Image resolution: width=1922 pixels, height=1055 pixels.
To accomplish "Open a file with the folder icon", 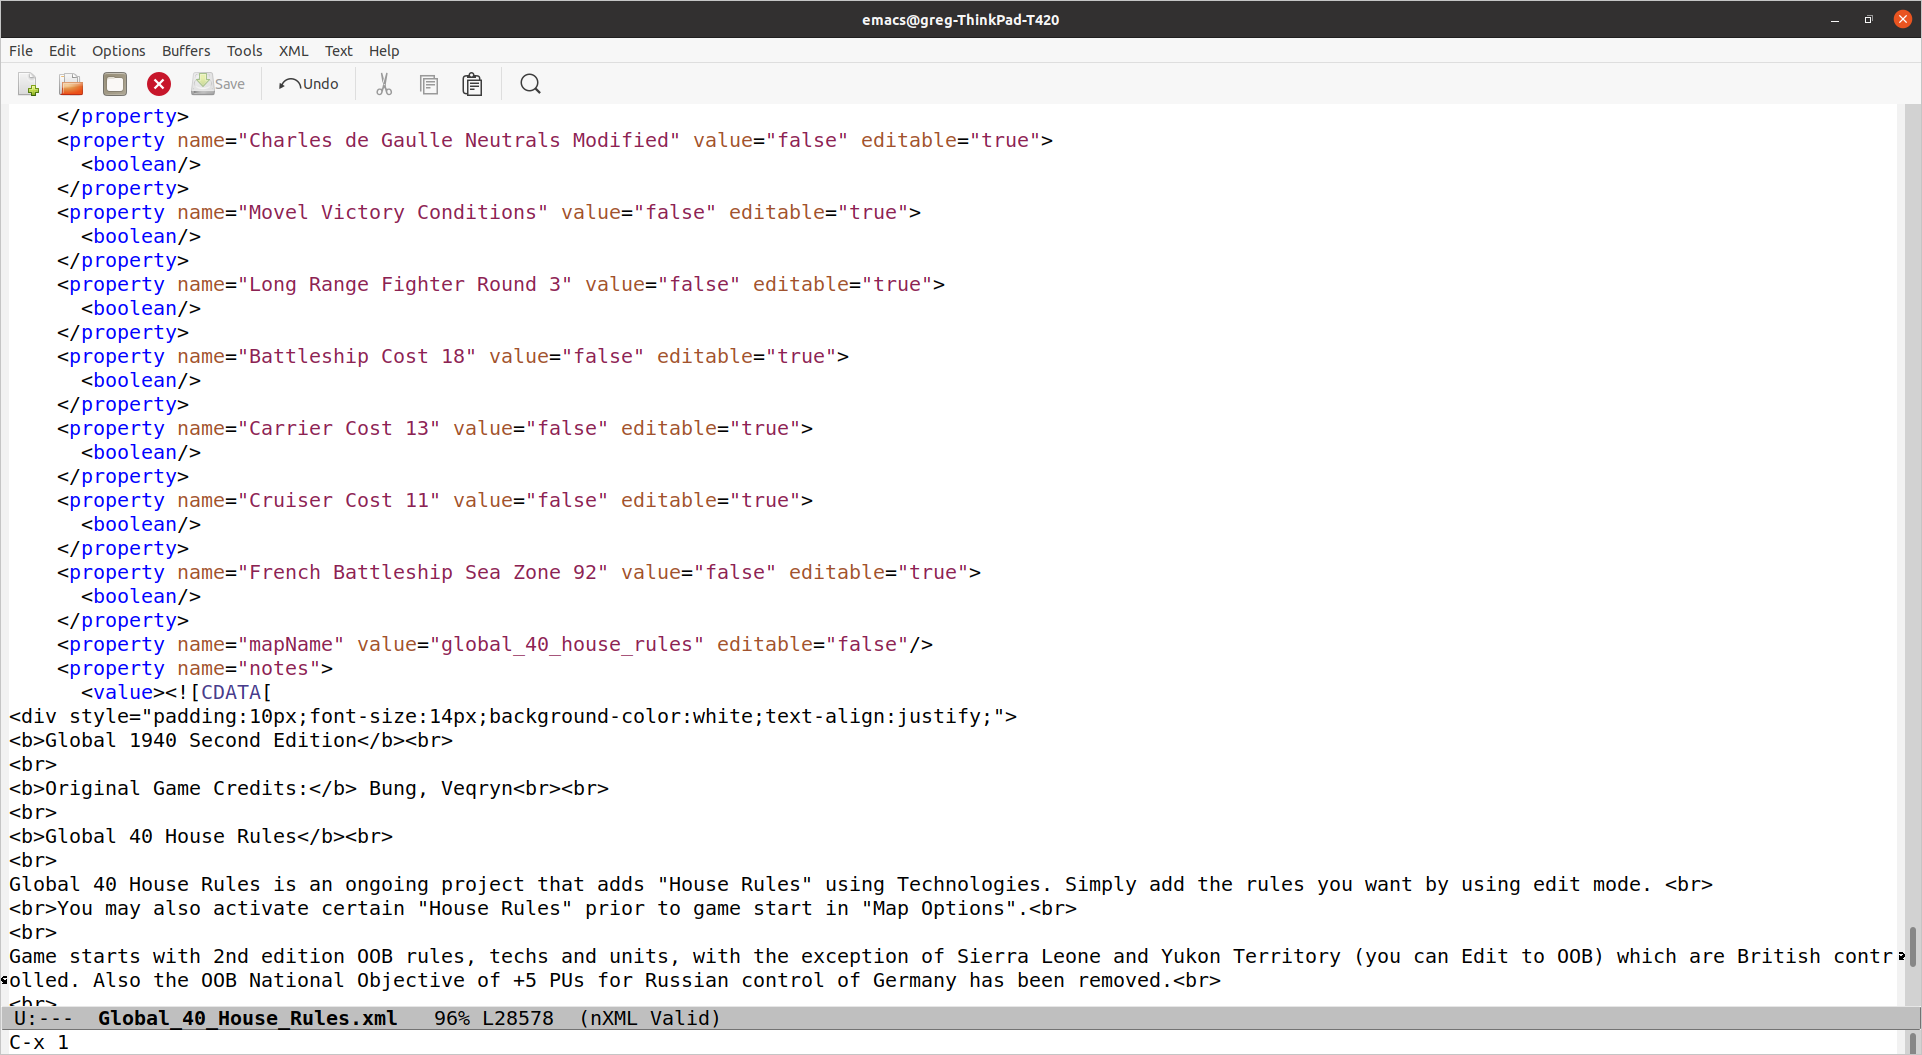I will point(71,84).
